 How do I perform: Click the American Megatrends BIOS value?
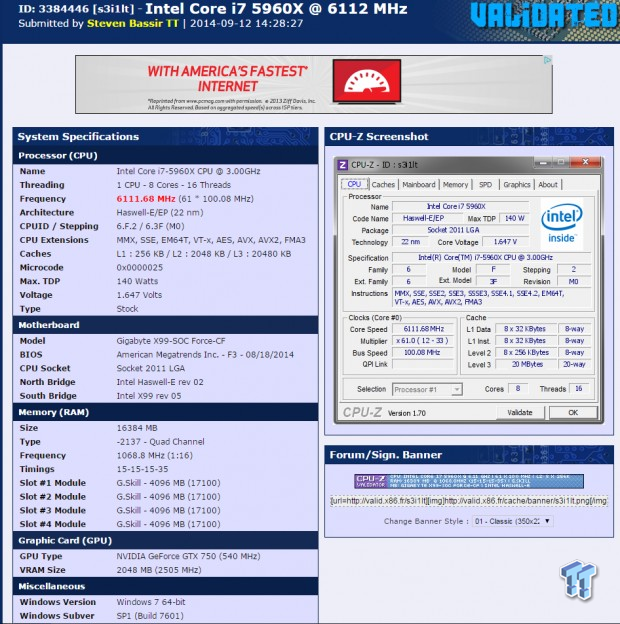pos(205,355)
